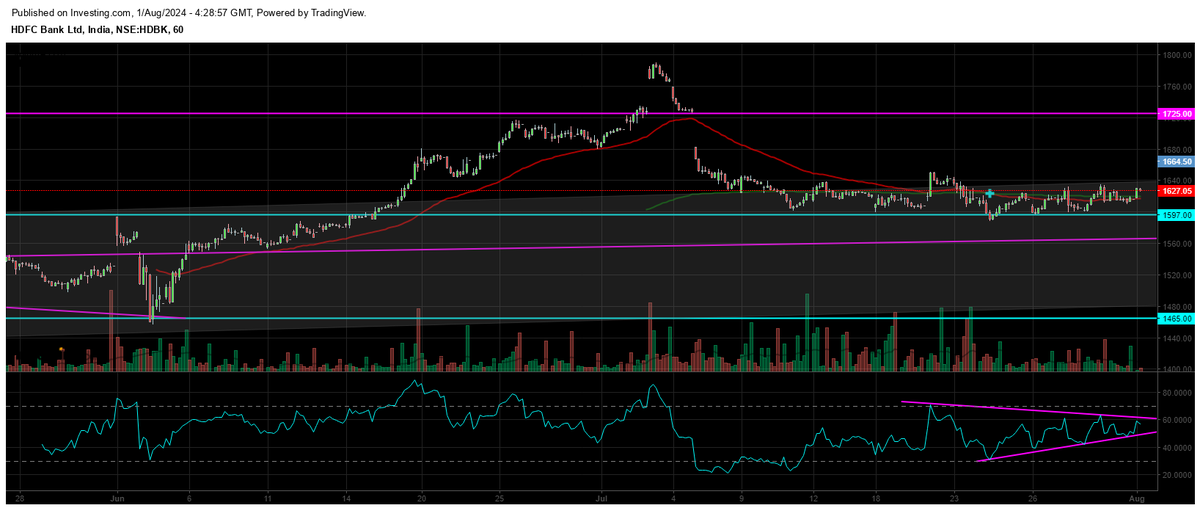Select the red 1627.05 current price label
This screenshot has height=508, width=1200.
coord(1175,190)
